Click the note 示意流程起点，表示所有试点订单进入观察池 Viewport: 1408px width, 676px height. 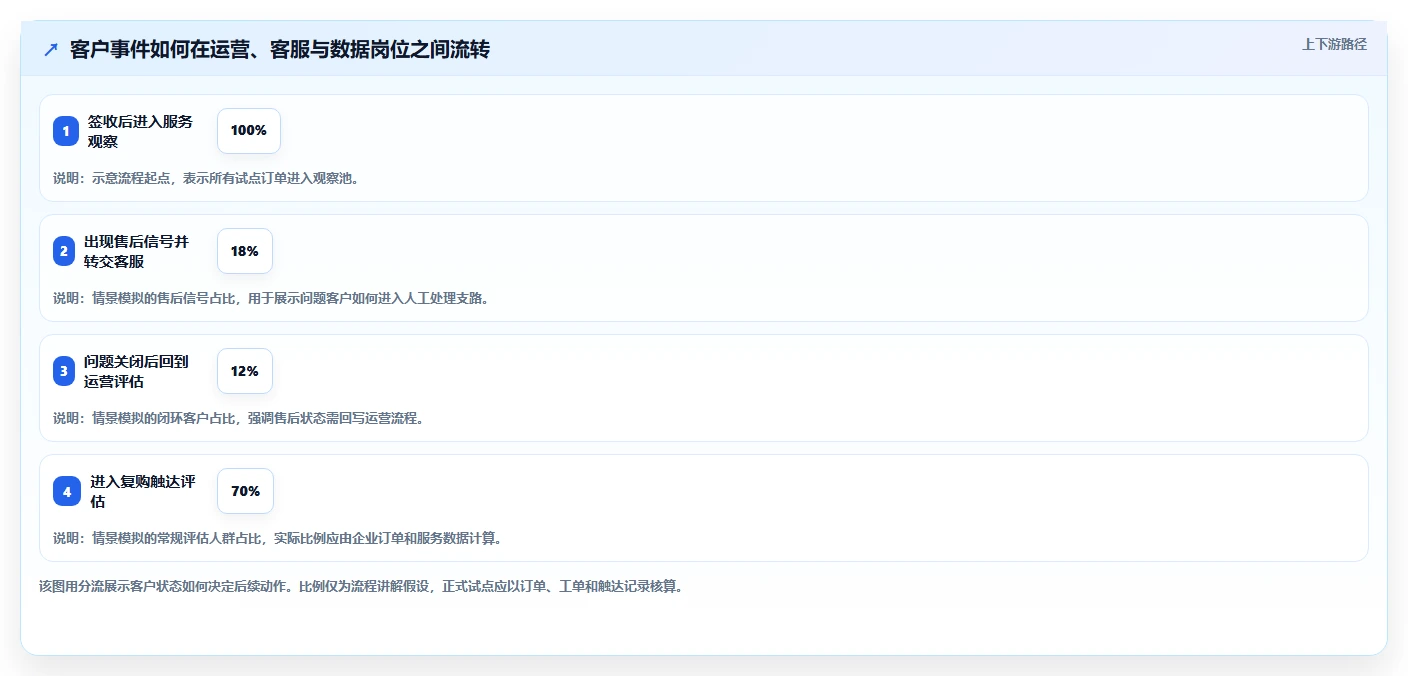pyautogui.click(x=206, y=178)
